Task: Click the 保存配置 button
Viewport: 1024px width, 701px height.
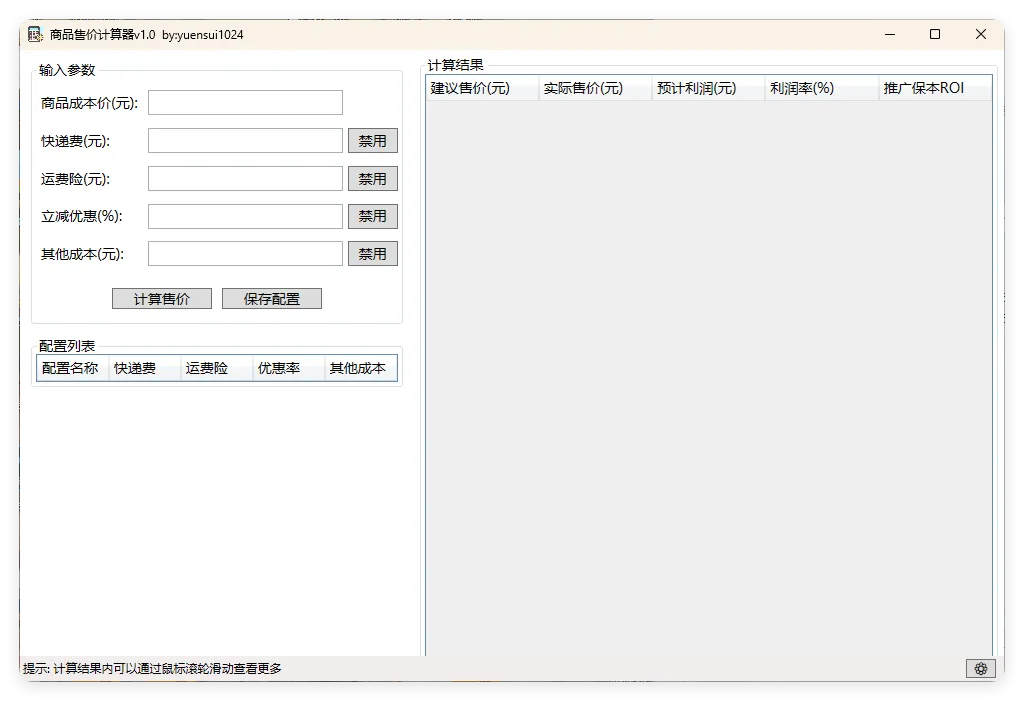Action: click(x=271, y=298)
